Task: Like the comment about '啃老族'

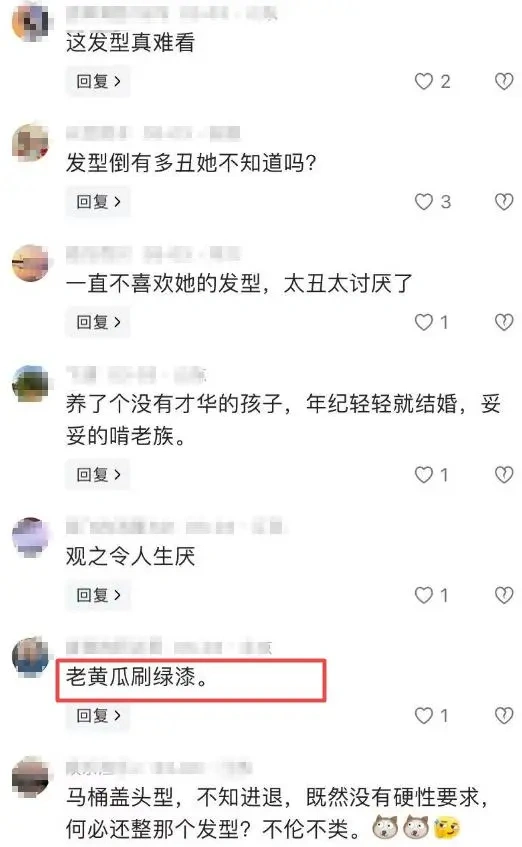Action: point(424,475)
